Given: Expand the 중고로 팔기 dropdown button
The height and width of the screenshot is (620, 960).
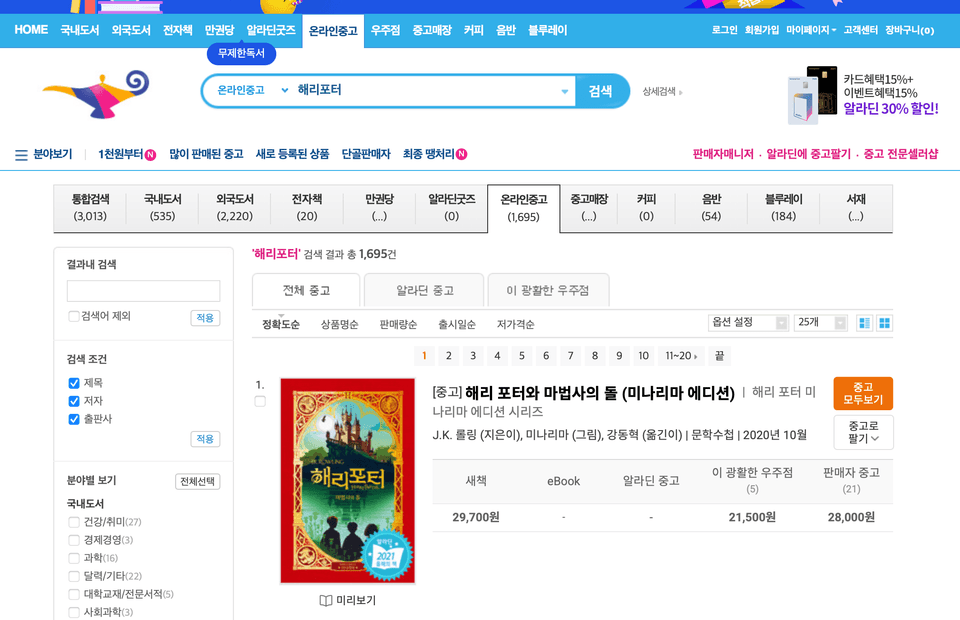Looking at the screenshot, I should coord(863,432).
